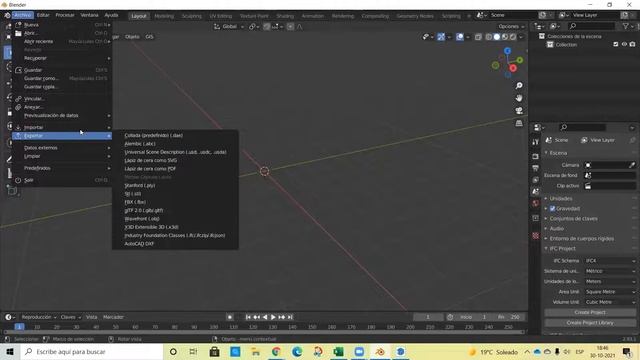Click the Create Project button
The width and height of the screenshot is (640, 360).
[590, 312]
